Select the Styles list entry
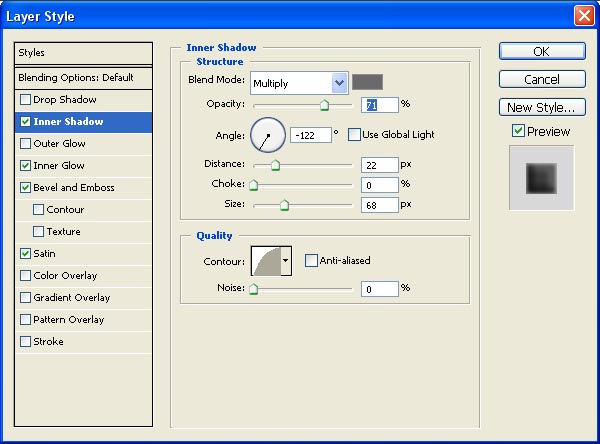This screenshot has width=600, height=444. pyautogui.click(x=83, y=53)
